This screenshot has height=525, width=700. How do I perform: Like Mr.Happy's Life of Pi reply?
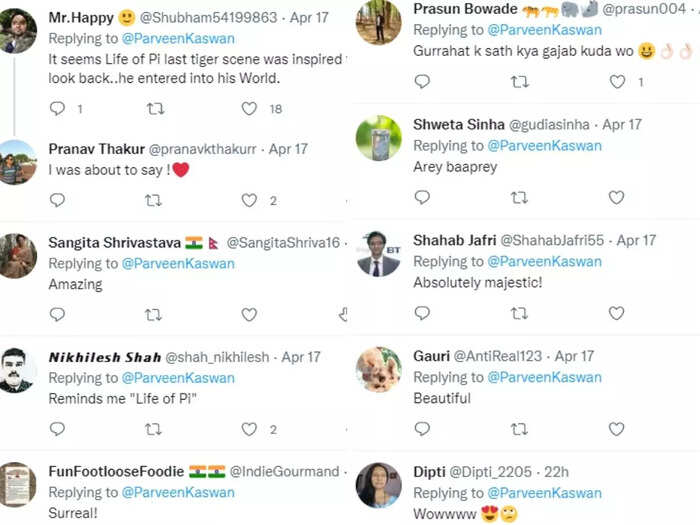click(249, 108)
